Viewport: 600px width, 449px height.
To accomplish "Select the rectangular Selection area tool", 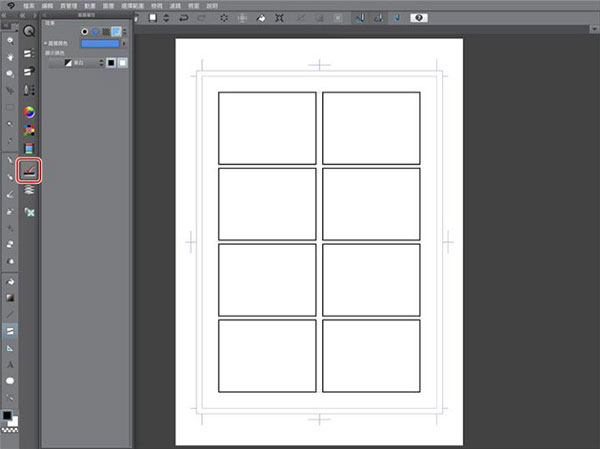I will tap(10, 107).
